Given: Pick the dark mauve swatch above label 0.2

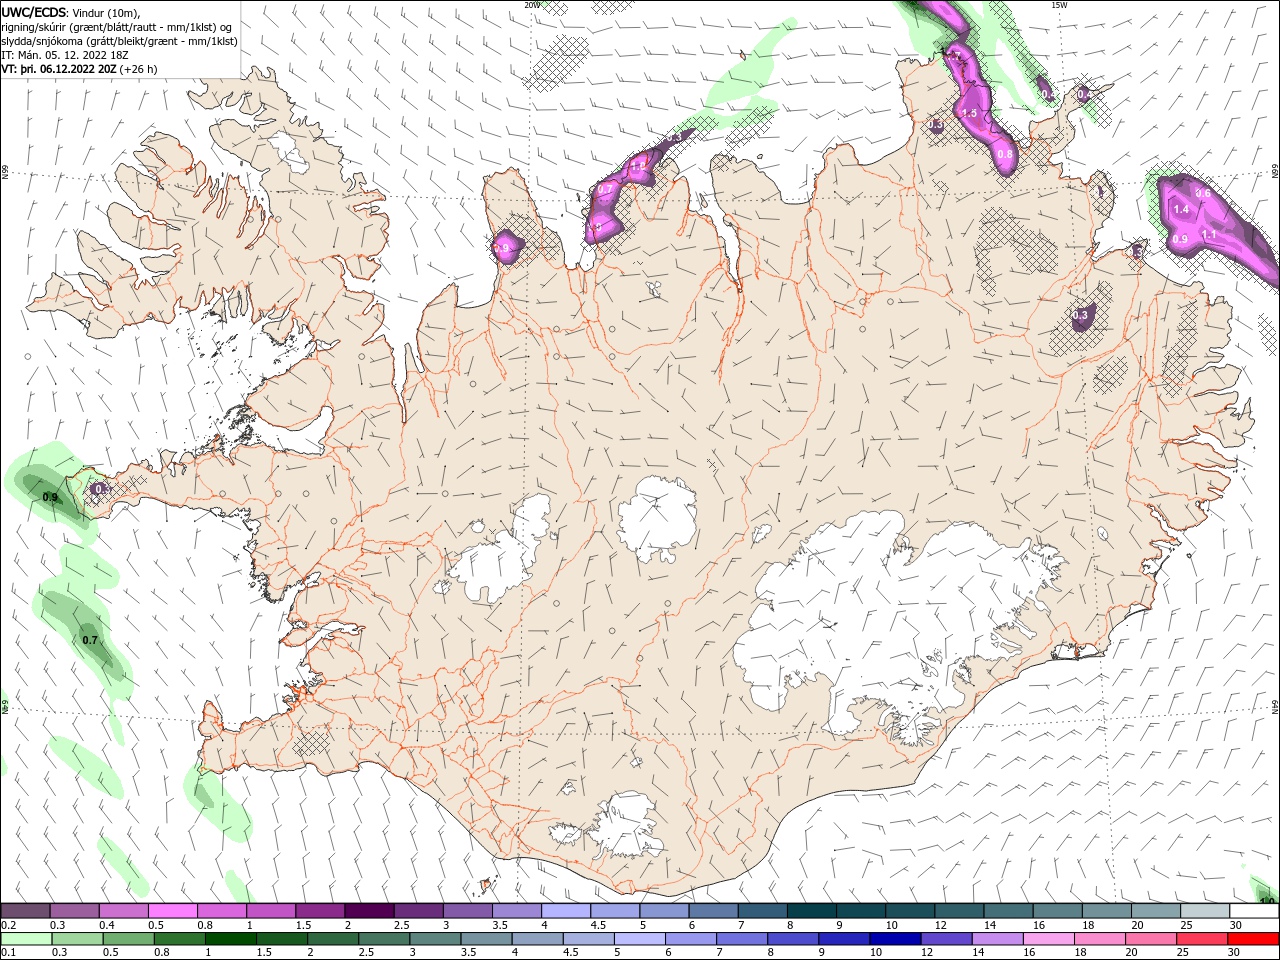Looking at the screenshot, I should click(x=24, y=911).
